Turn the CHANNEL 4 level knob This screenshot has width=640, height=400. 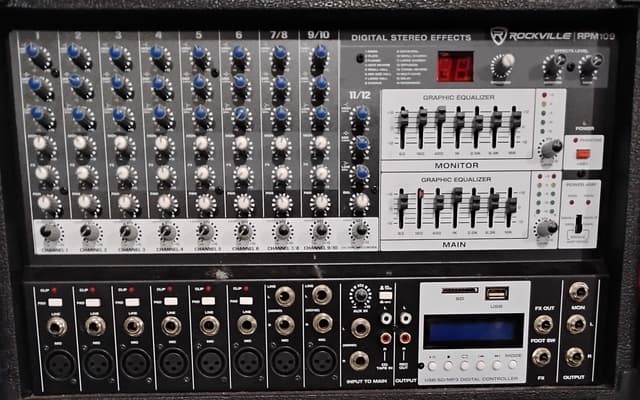(x=168, y=232)
